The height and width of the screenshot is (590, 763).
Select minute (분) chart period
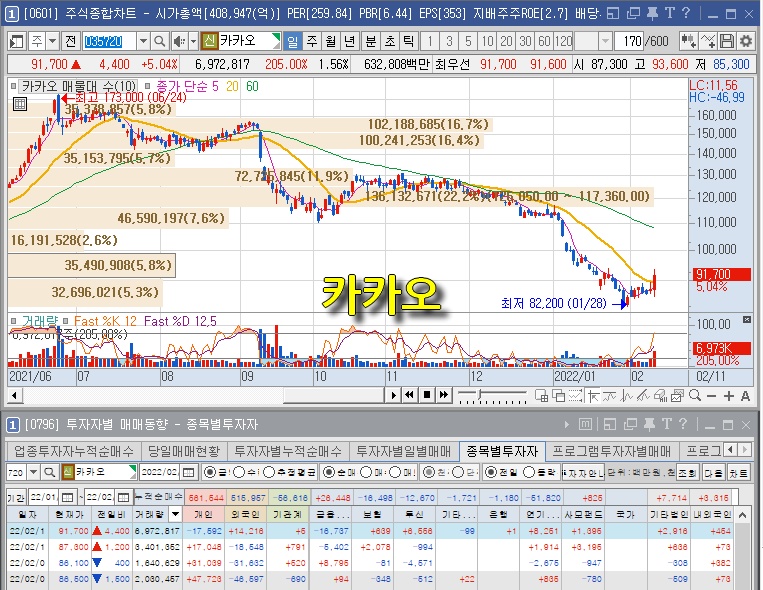[x=371, y=41]
